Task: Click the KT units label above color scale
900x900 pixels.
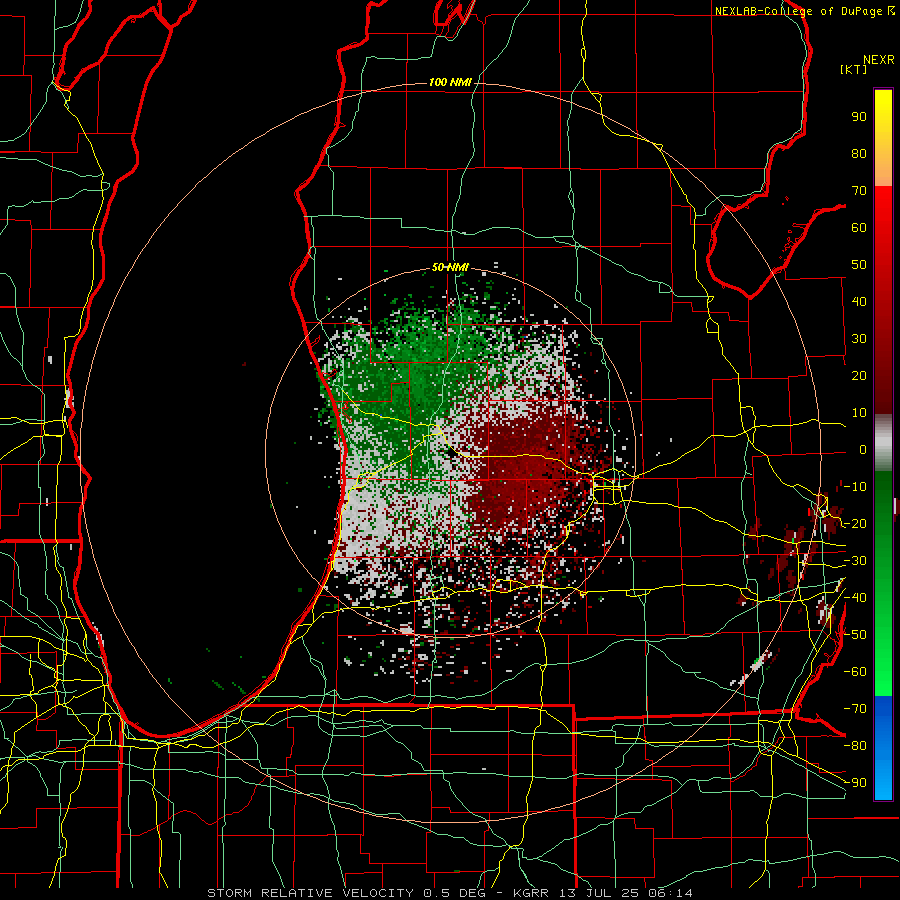Action: [x=854, y=69]
